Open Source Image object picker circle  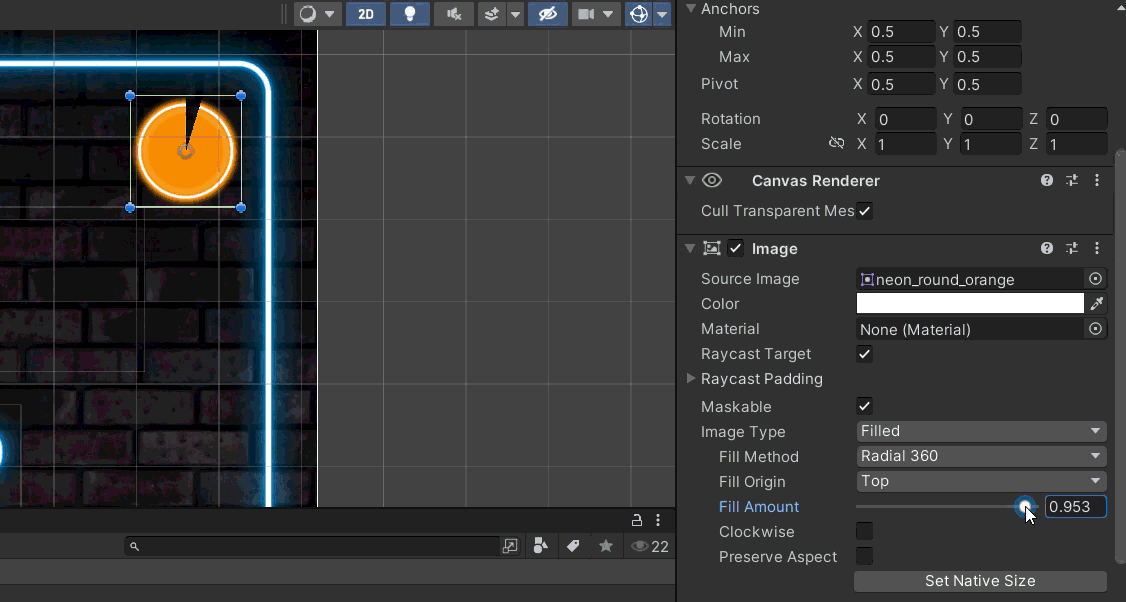(x=1095, y=279)
